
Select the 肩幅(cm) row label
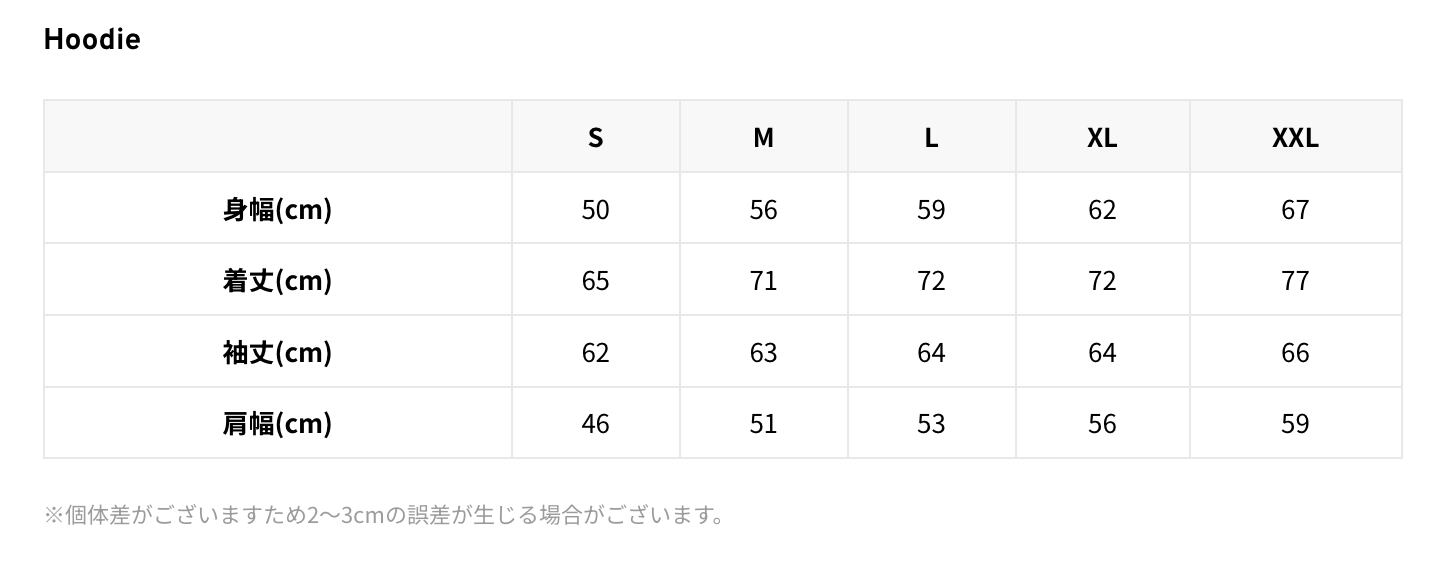point(277,423)
